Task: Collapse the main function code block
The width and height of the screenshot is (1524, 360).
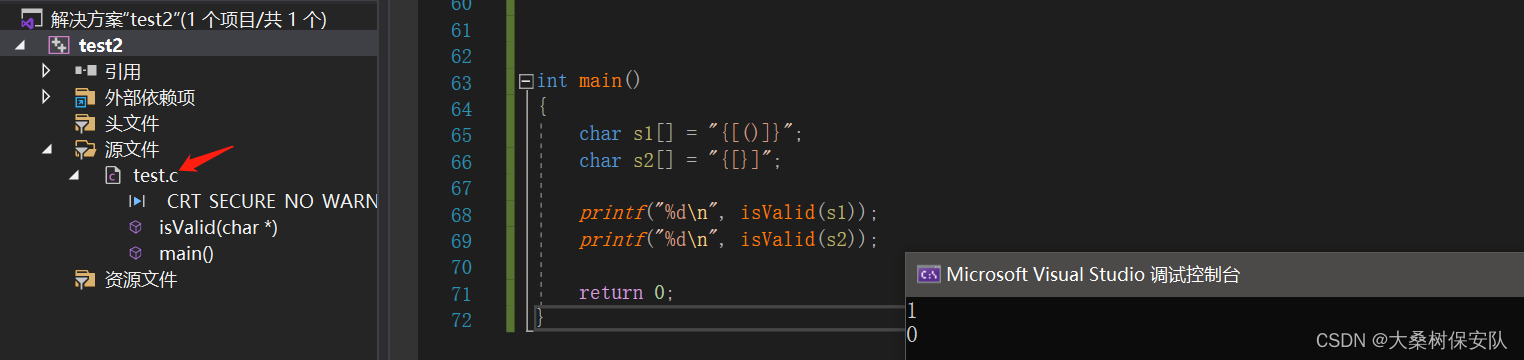Action: point(526,81)
